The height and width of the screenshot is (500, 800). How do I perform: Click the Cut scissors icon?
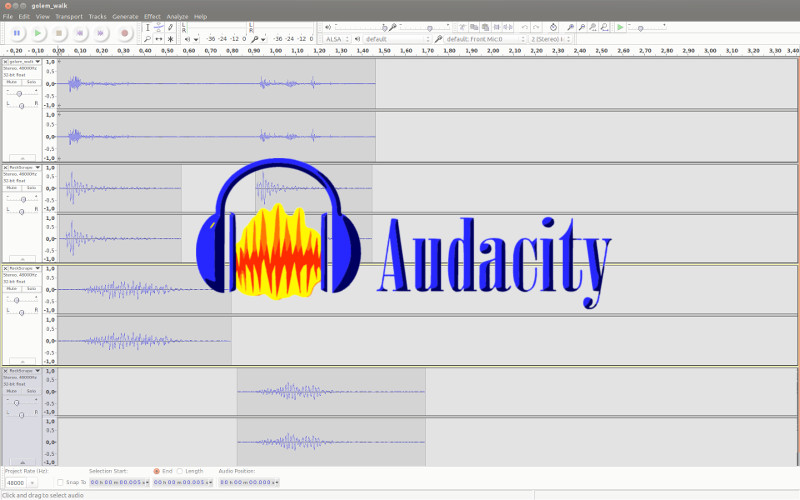click(x=463, y=27)
